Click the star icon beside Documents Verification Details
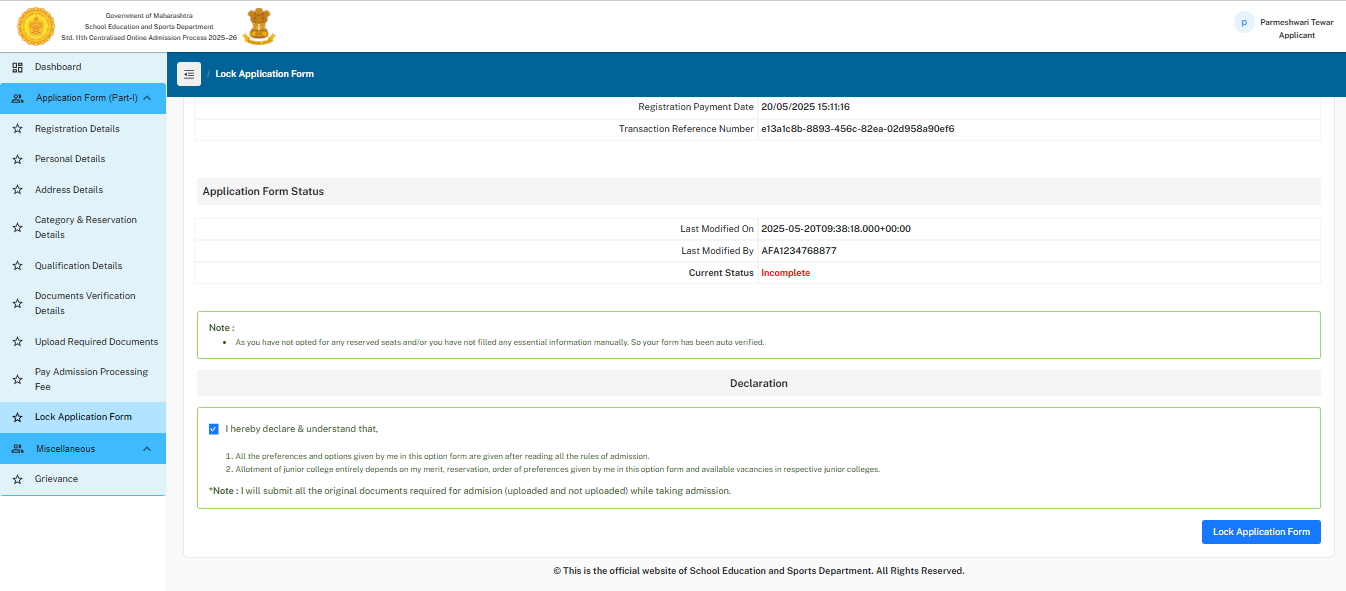 coord(17,303)
